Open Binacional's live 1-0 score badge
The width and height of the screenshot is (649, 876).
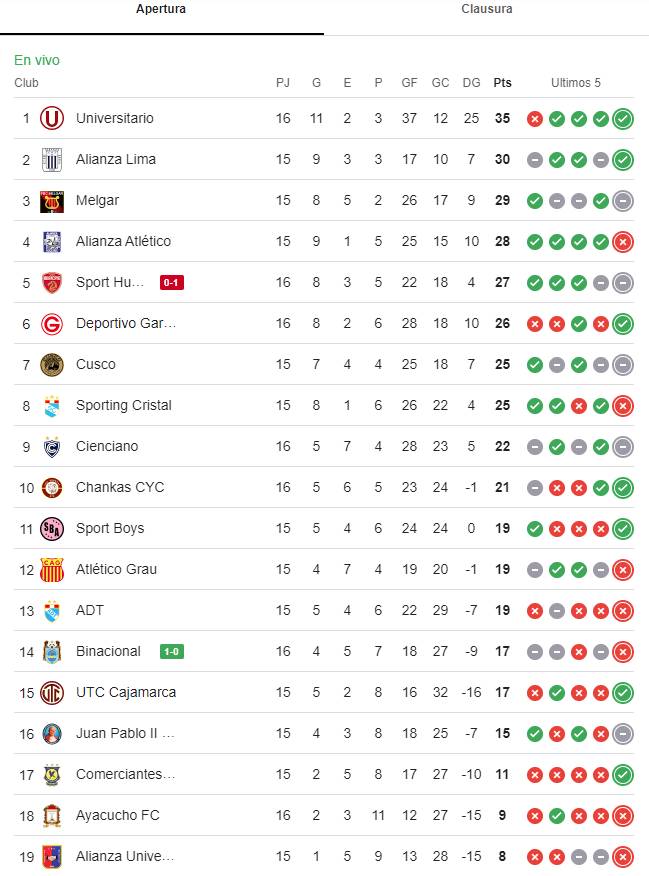point(171,651)
